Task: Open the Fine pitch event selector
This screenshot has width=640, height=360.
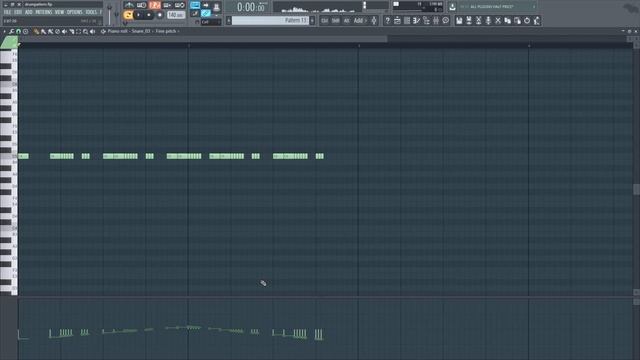Action: [166, 31]
